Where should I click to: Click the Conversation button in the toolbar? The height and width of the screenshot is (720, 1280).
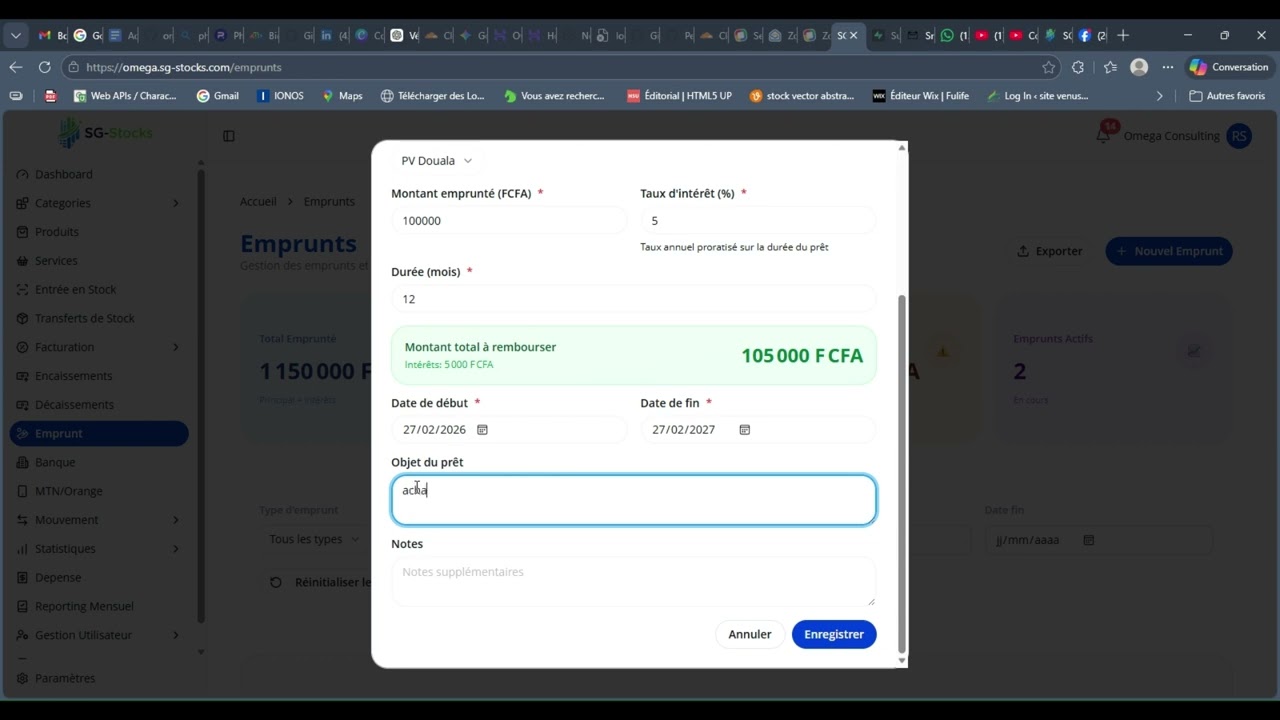coord(1229,67)
